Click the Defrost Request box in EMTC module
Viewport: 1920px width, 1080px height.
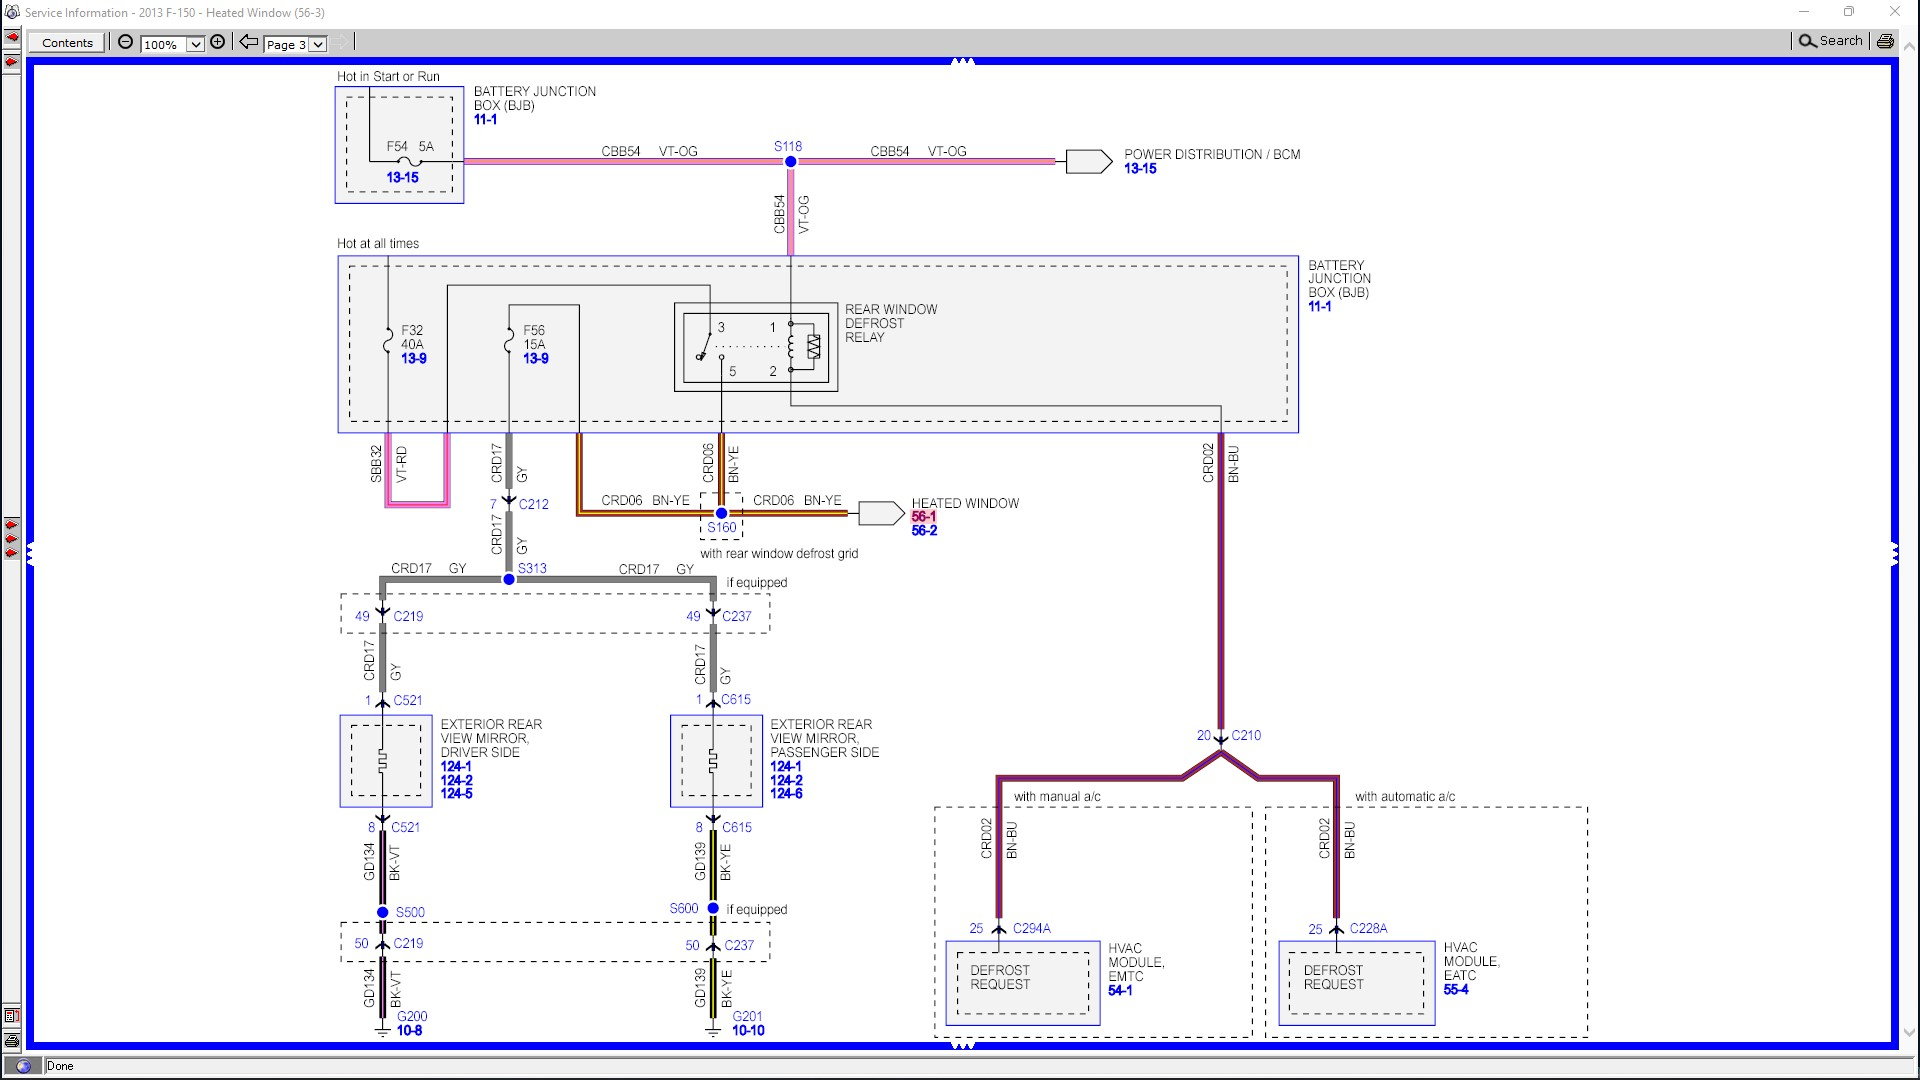pyautogui.click(x=1023, y=983)
